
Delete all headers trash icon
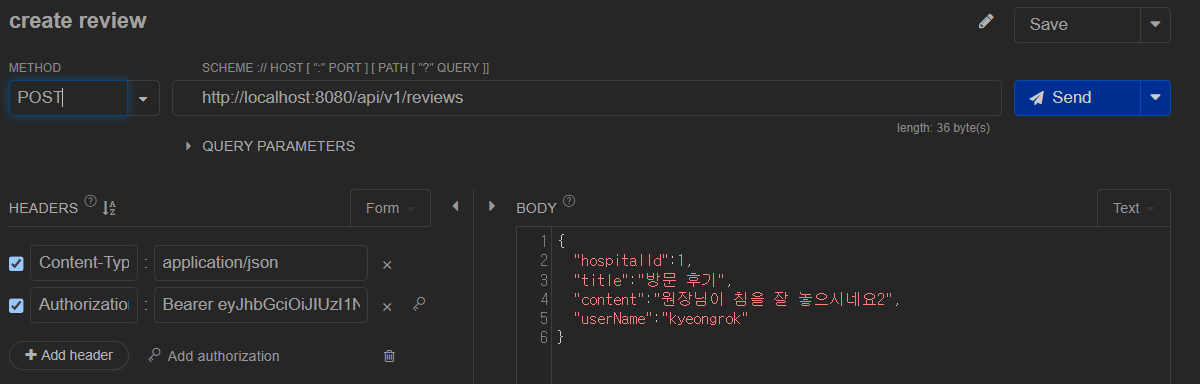[x=389, y=356]
